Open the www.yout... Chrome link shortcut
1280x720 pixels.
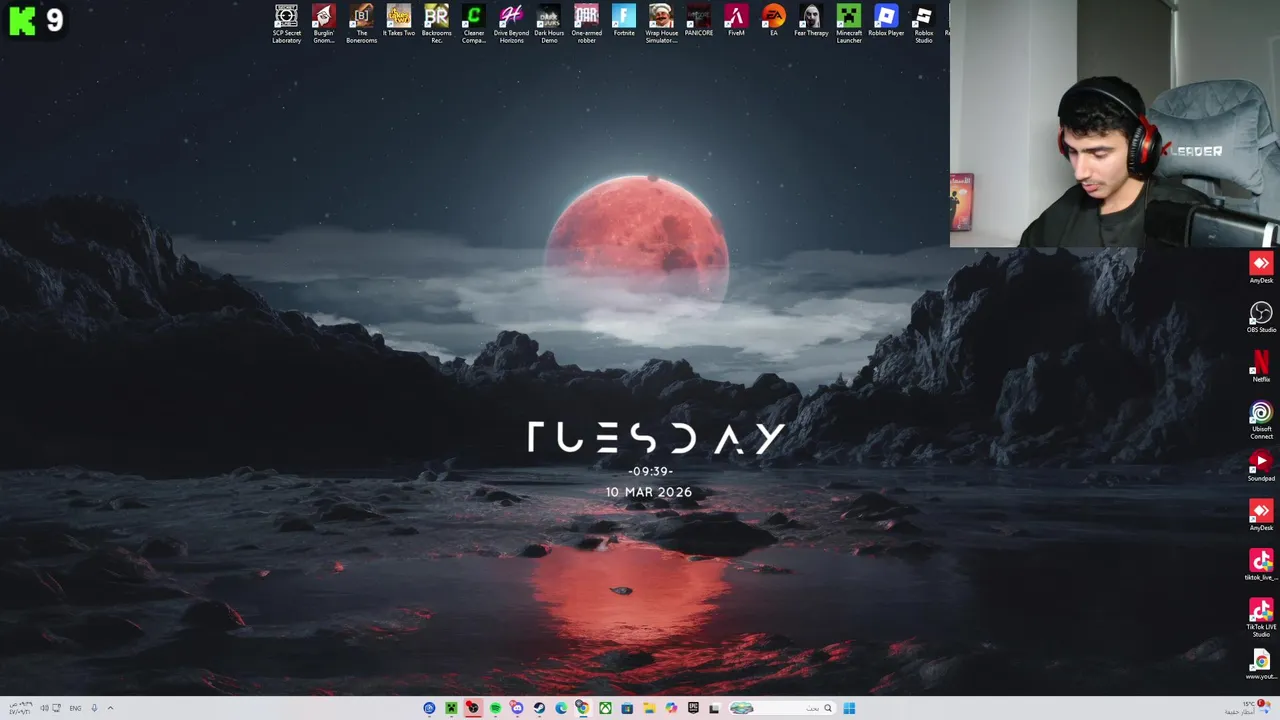[1261, 664]
